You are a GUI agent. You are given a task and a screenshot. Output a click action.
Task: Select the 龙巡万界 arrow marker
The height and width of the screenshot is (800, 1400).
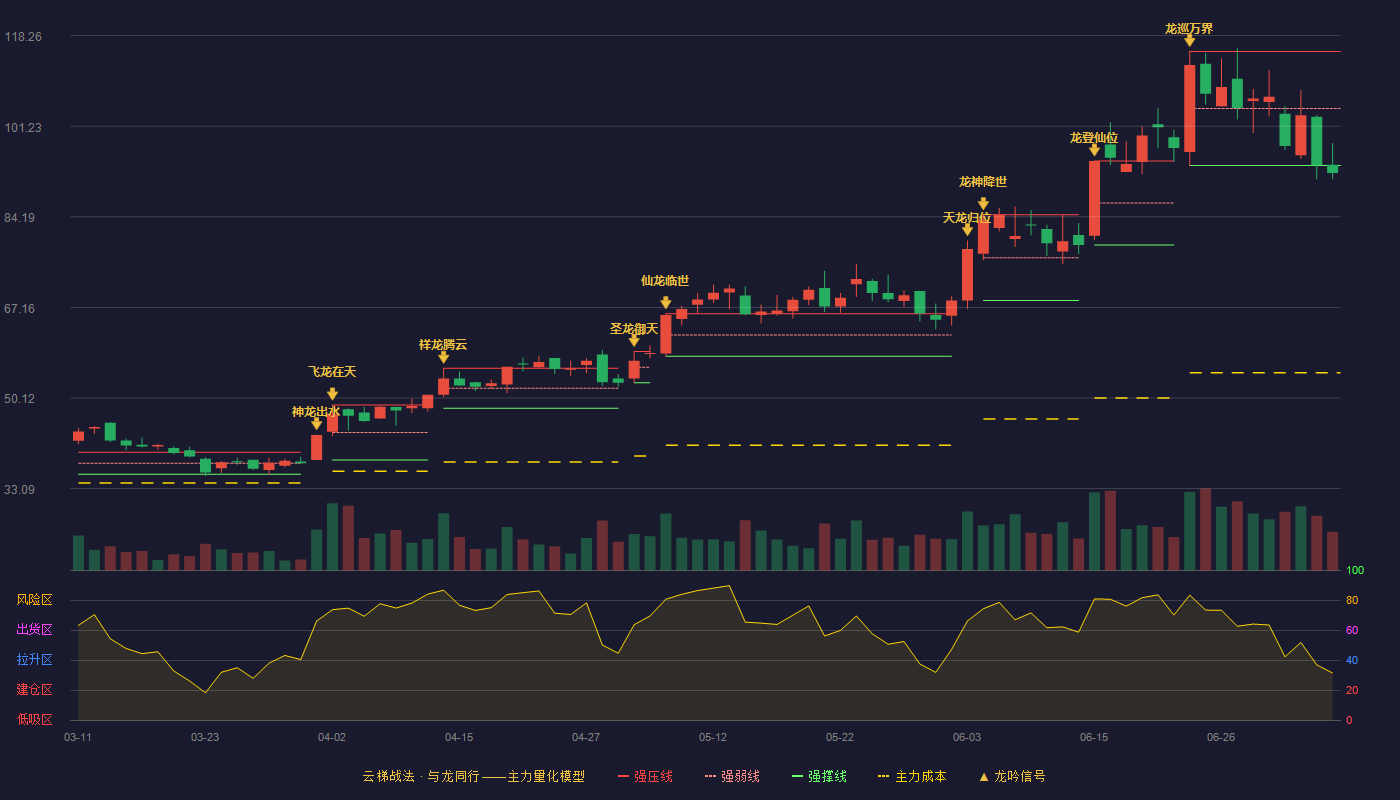tap(1190, 41)
